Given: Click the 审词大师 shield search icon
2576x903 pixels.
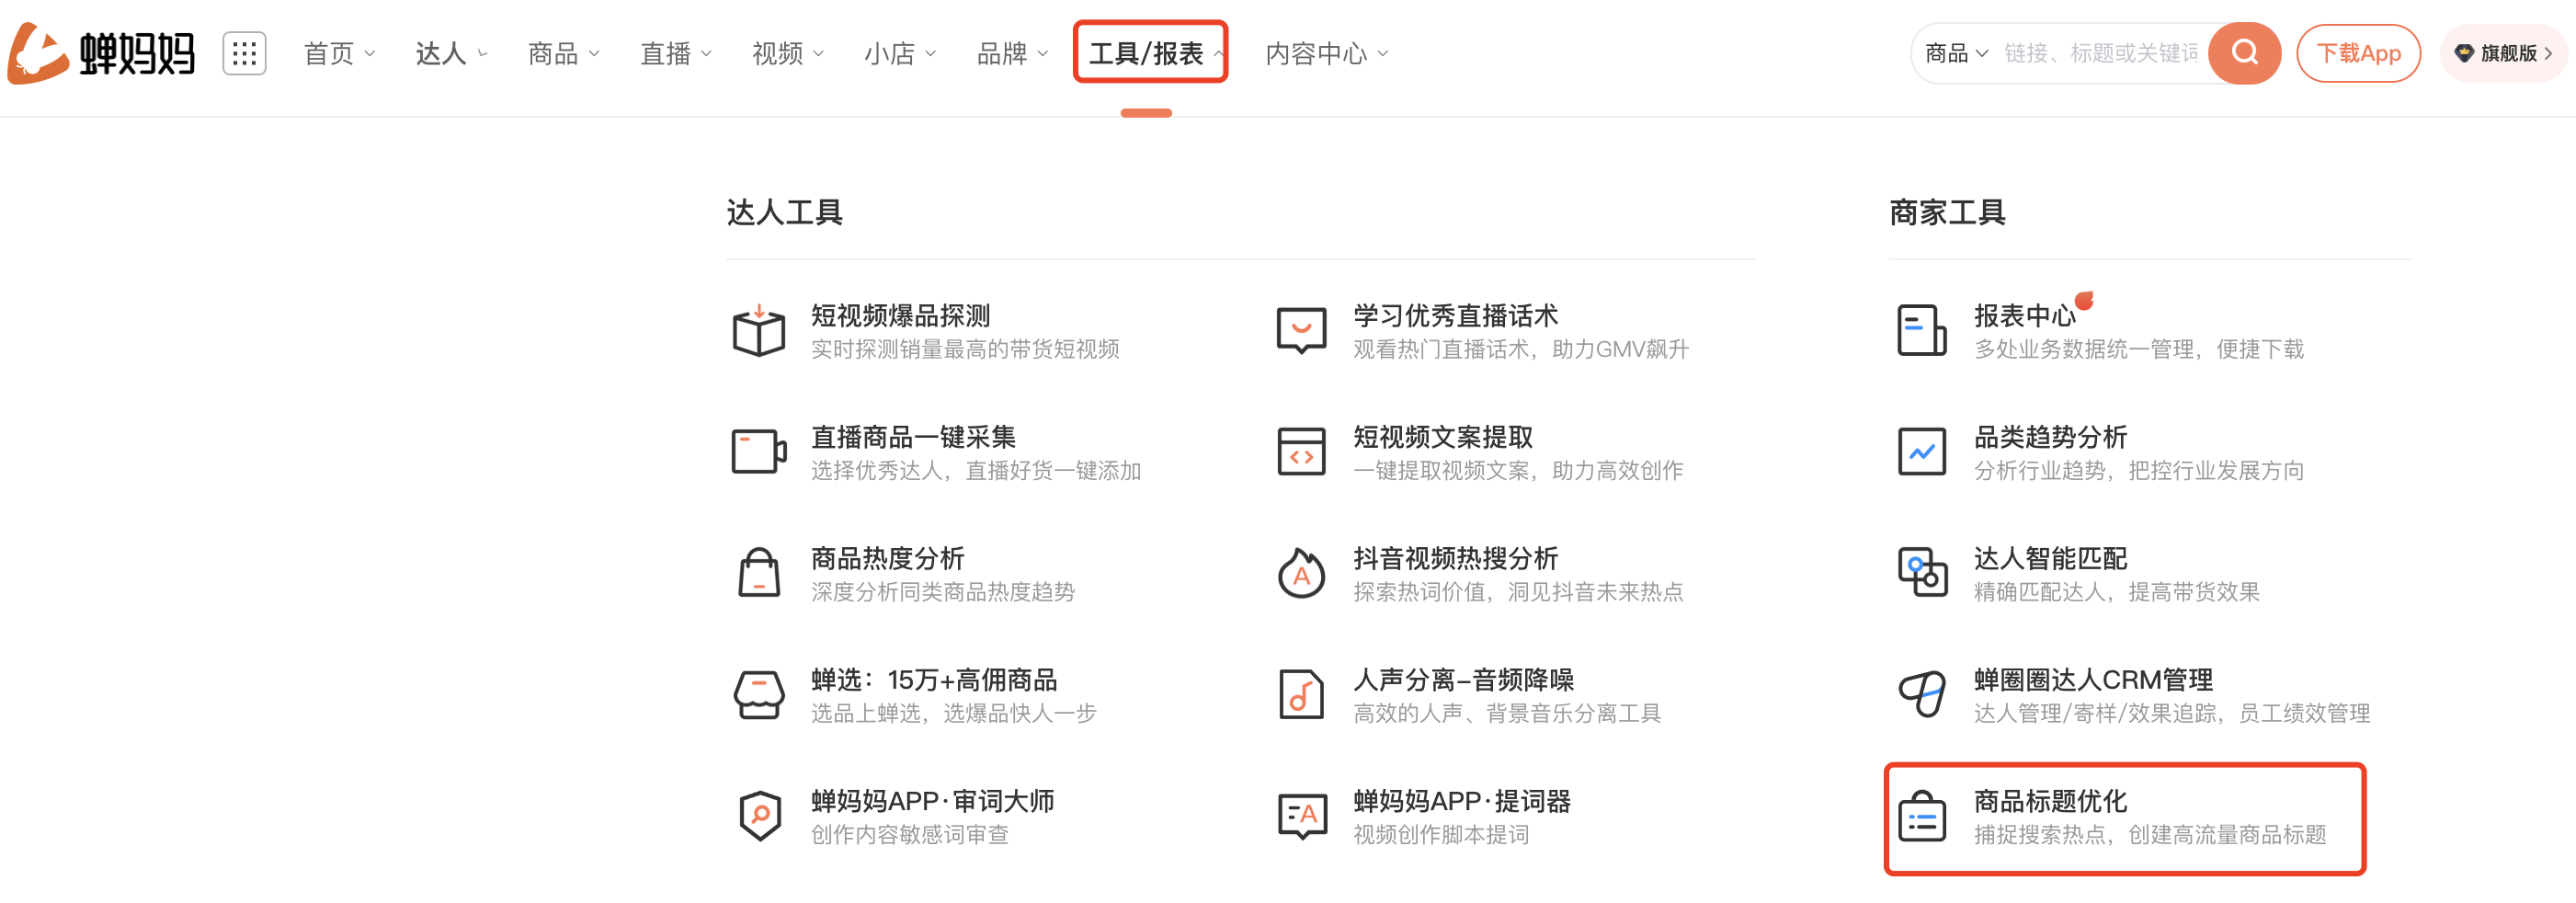Looking at the screenshot, I should click(x=760, y=816).
